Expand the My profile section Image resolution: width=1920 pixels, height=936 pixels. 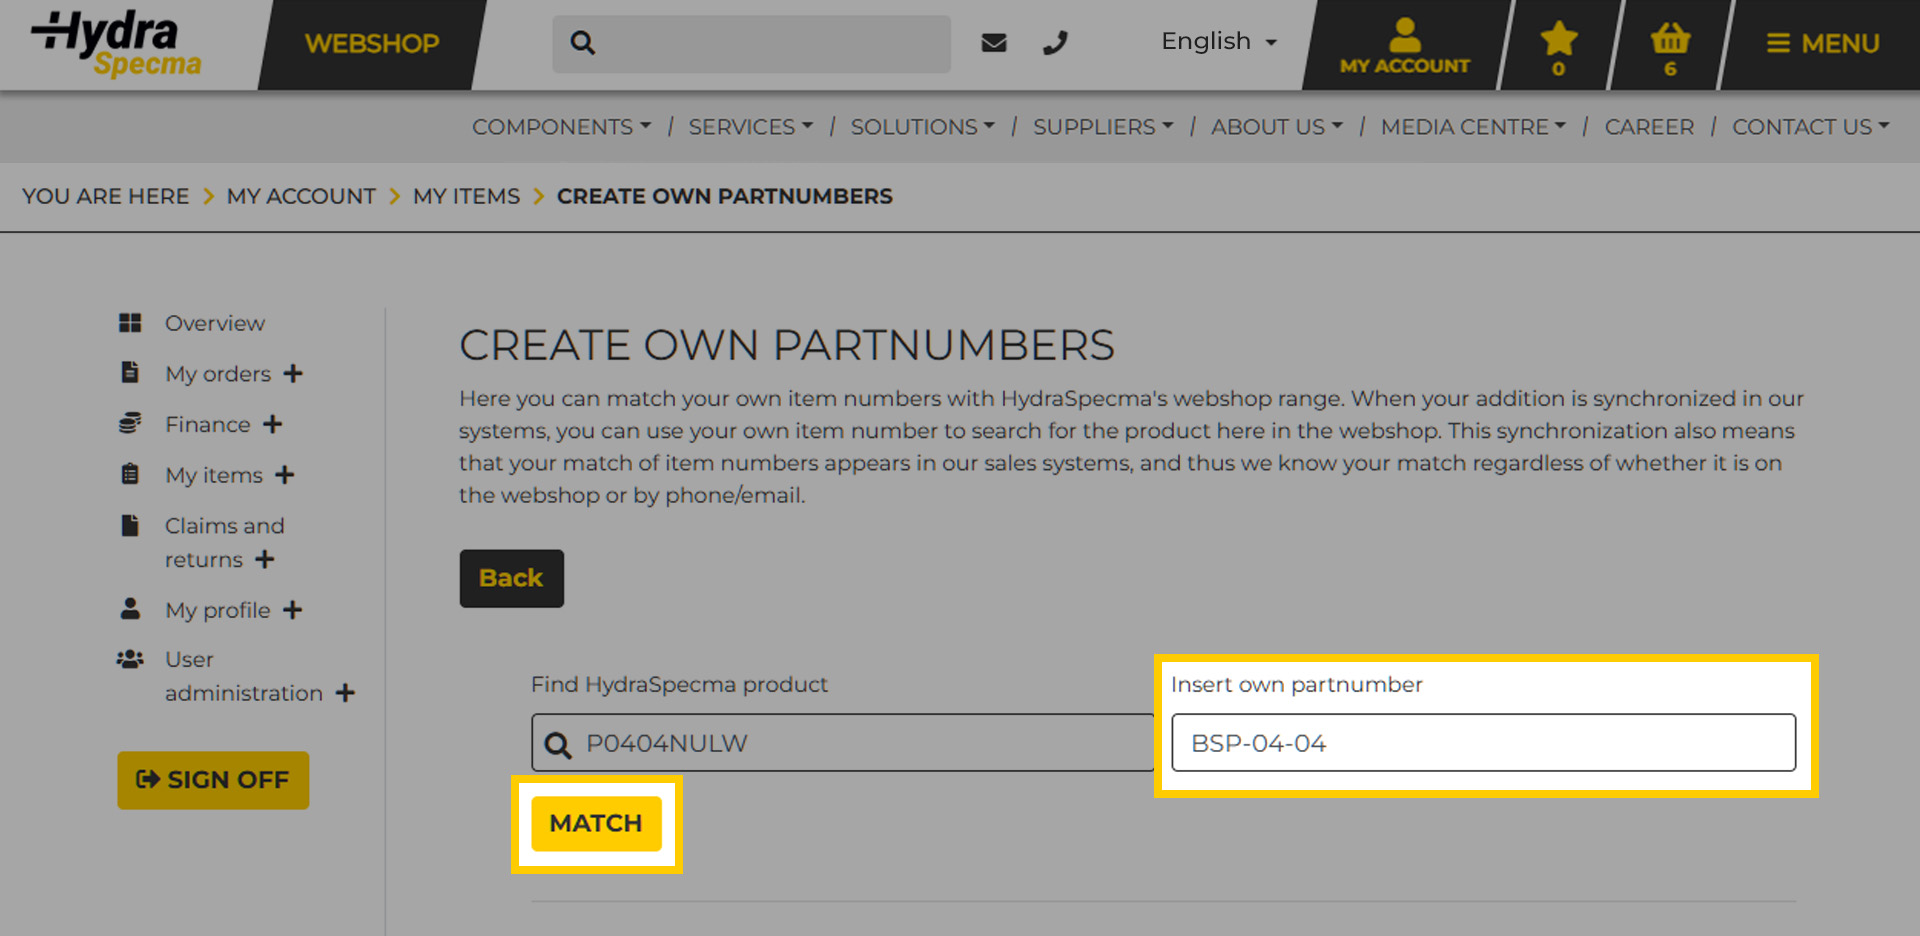292,610
